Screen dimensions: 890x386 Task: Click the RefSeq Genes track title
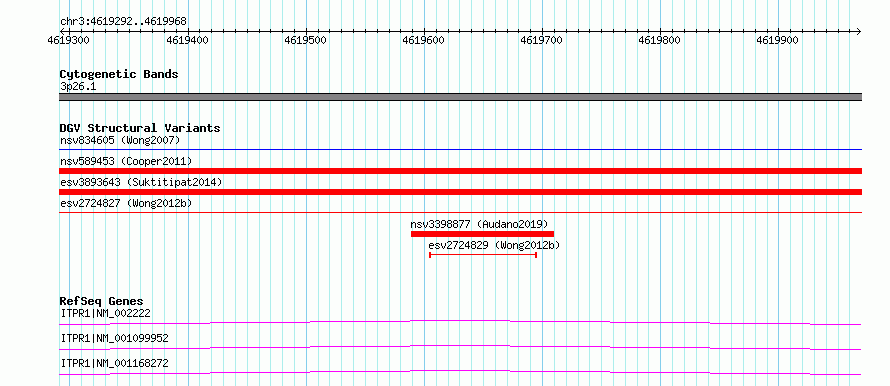click(101, 301)
